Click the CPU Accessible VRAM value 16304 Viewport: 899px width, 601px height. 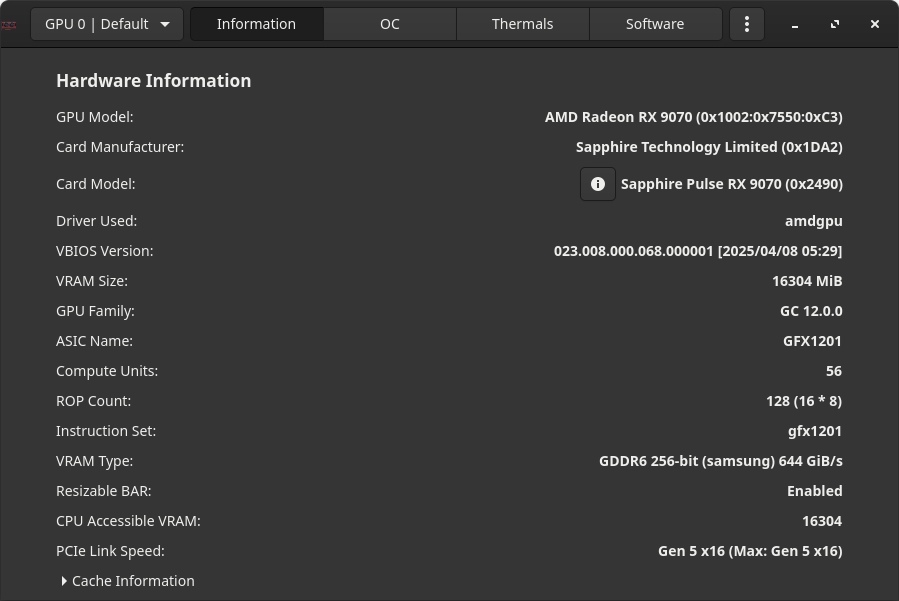822,521
